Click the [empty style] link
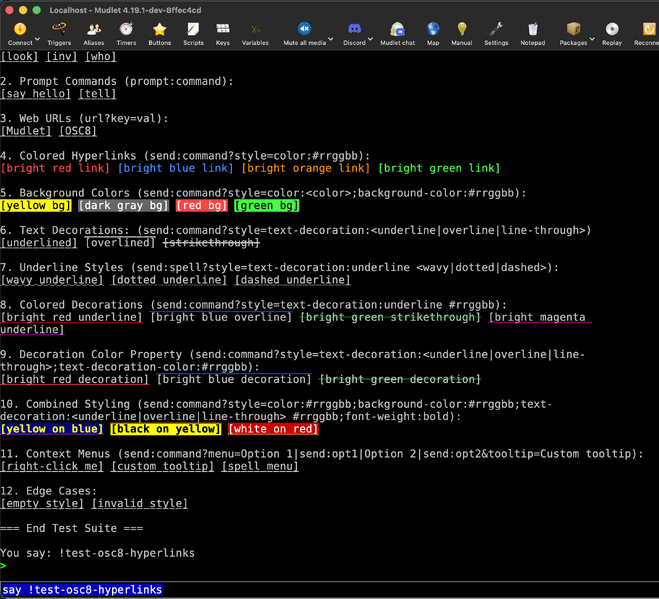Image resolution: width=659 pixels, height=599 pixels. 42,503
